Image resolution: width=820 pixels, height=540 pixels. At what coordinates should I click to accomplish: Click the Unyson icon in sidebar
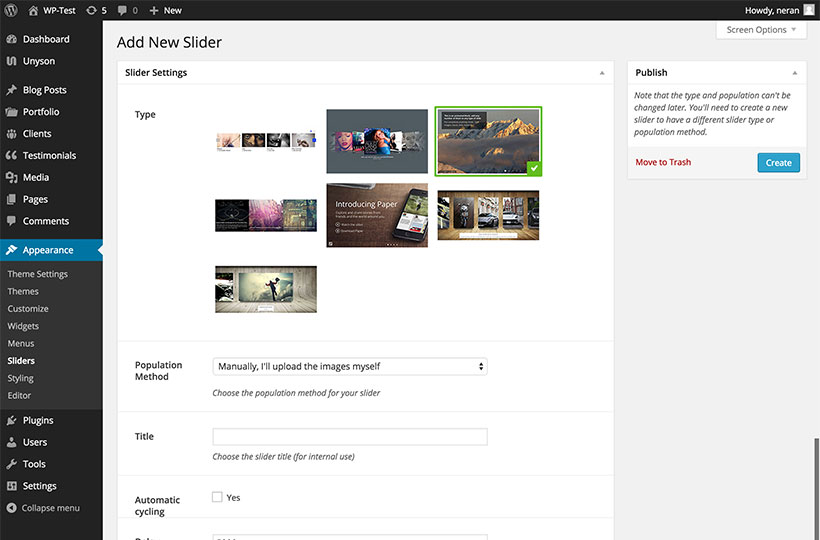[12, 61]
